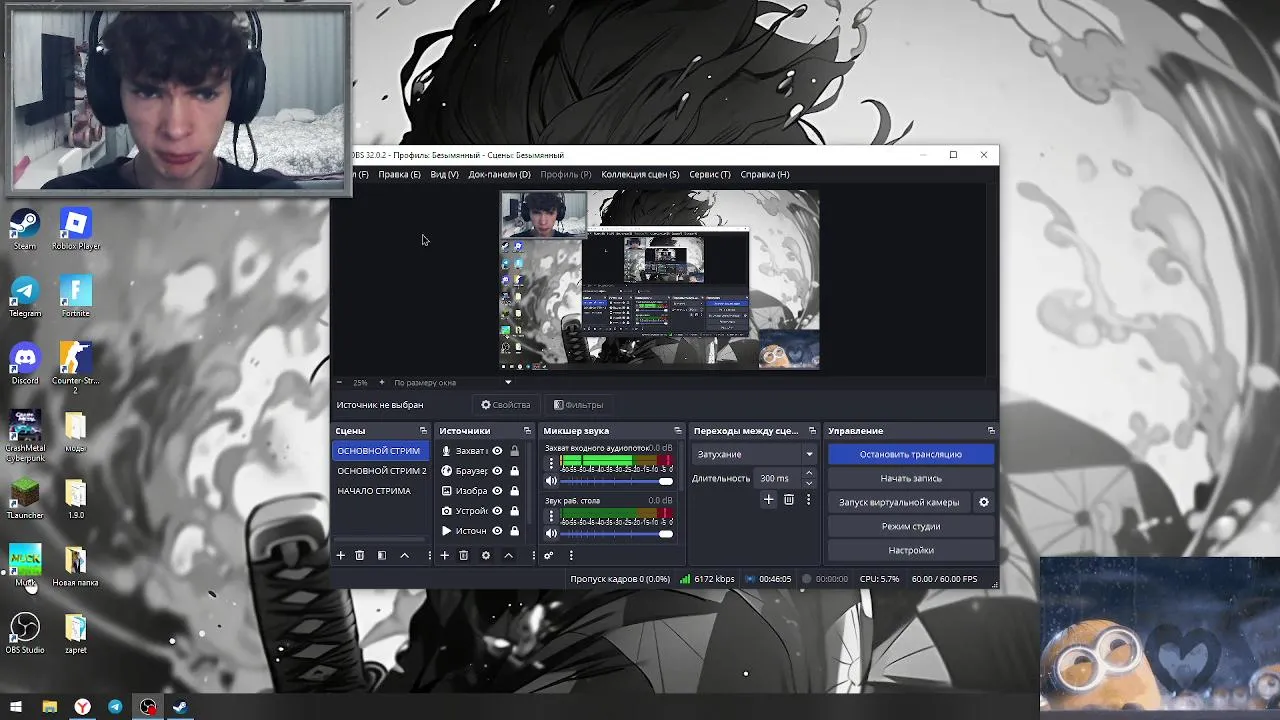Undock the Переходы между сценами panel
The width and height of the screenshot is (1280, 720).
coord(813,431)
